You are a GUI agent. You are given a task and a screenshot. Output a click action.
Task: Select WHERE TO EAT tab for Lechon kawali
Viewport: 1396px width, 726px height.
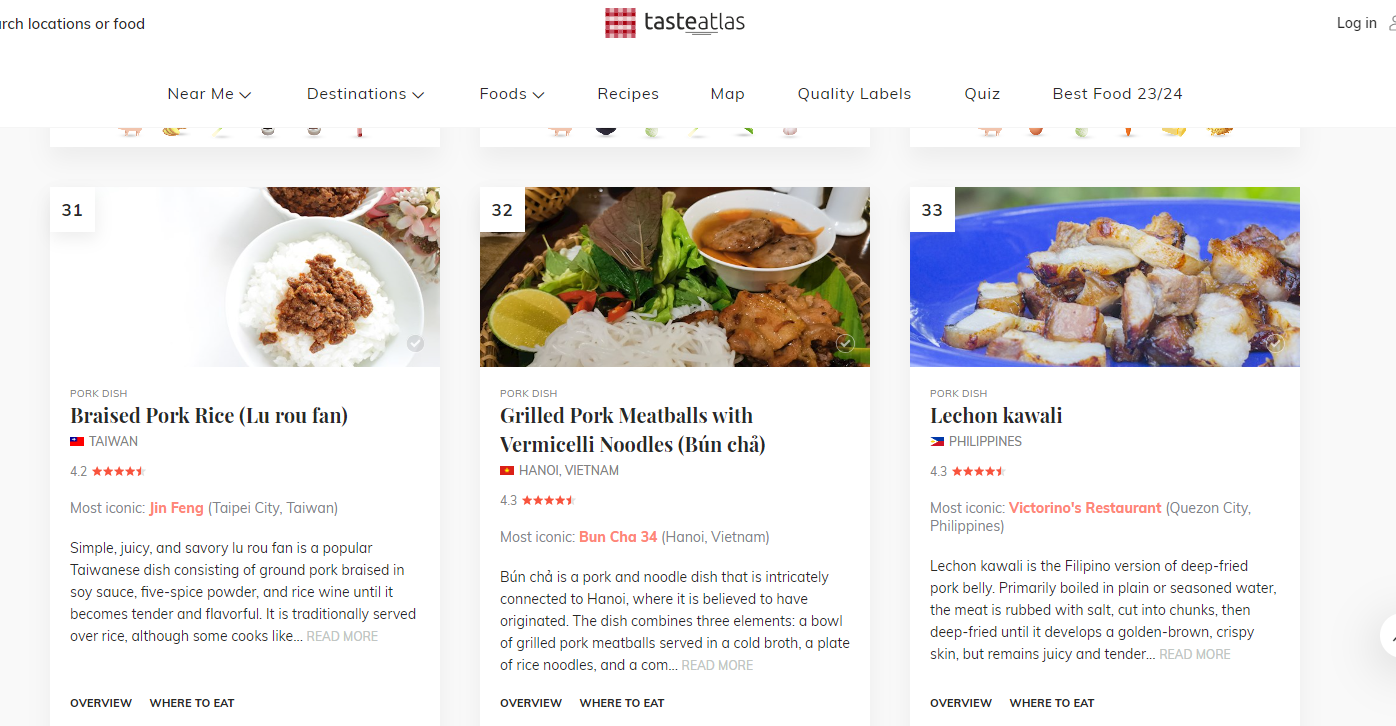tap(1052, 703)
